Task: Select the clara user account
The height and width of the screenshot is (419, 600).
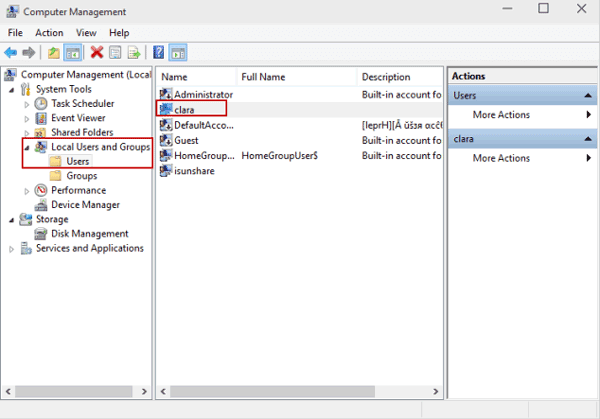Action: (184, 109)
